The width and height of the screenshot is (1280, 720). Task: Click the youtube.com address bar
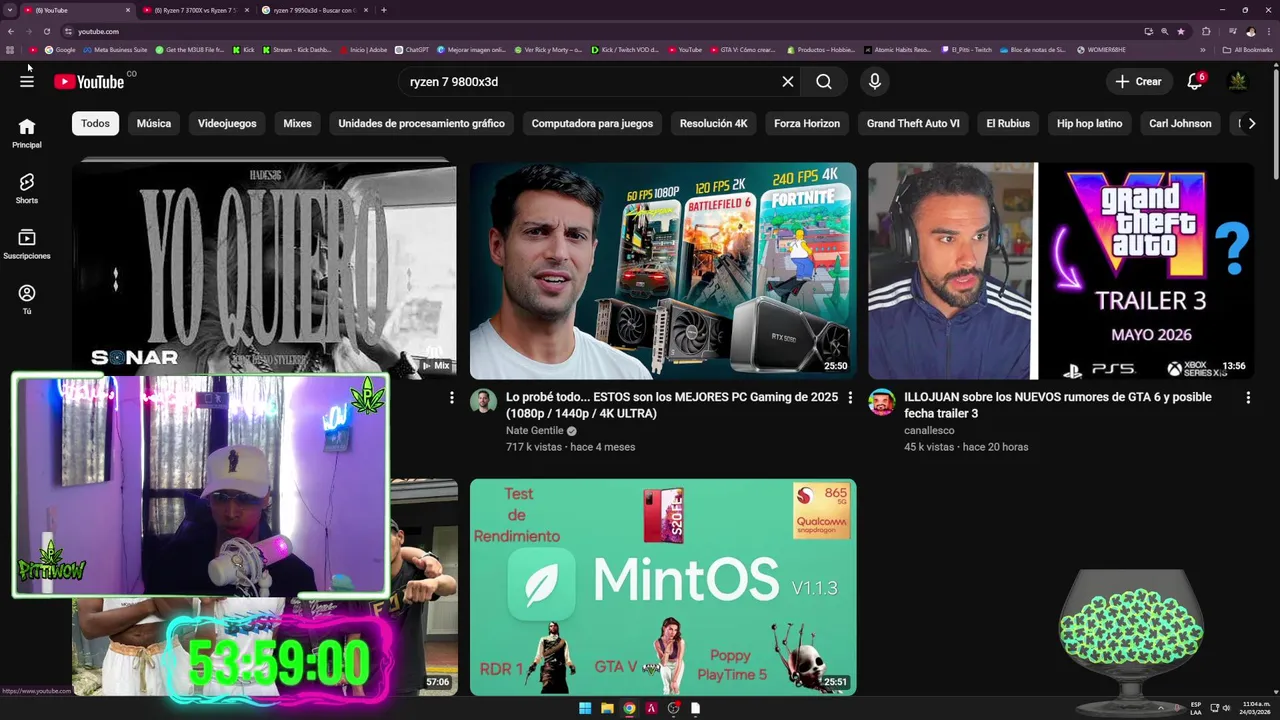(x=600, y=31)
